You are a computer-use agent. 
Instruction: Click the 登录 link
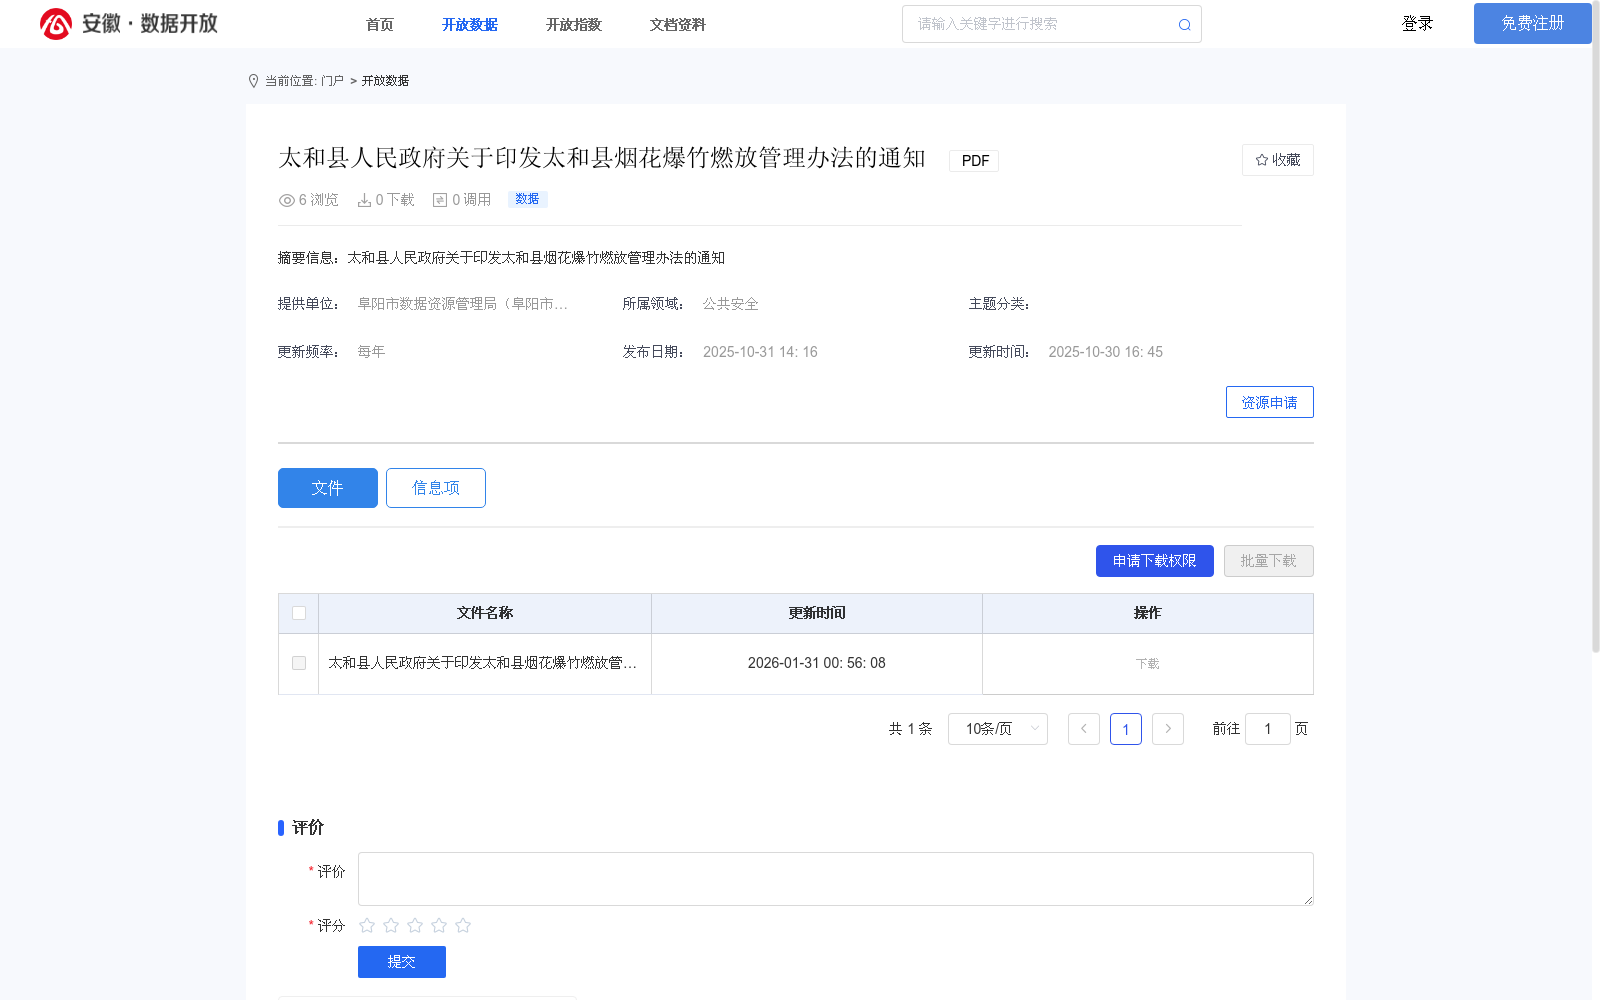coord(1417,23)
